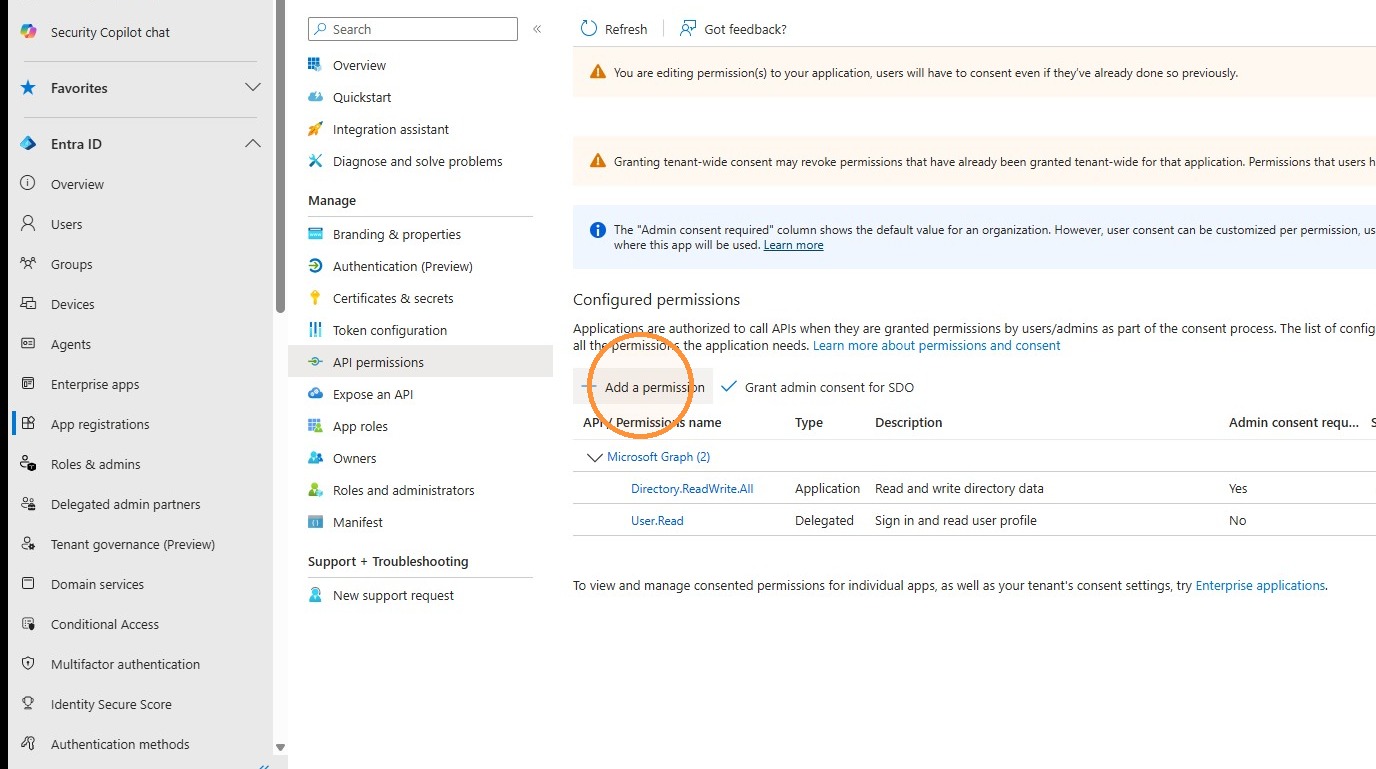Click the Got feedback person icon
The height and width of the screenshot is (769, 1376).
tap(688, 29)
